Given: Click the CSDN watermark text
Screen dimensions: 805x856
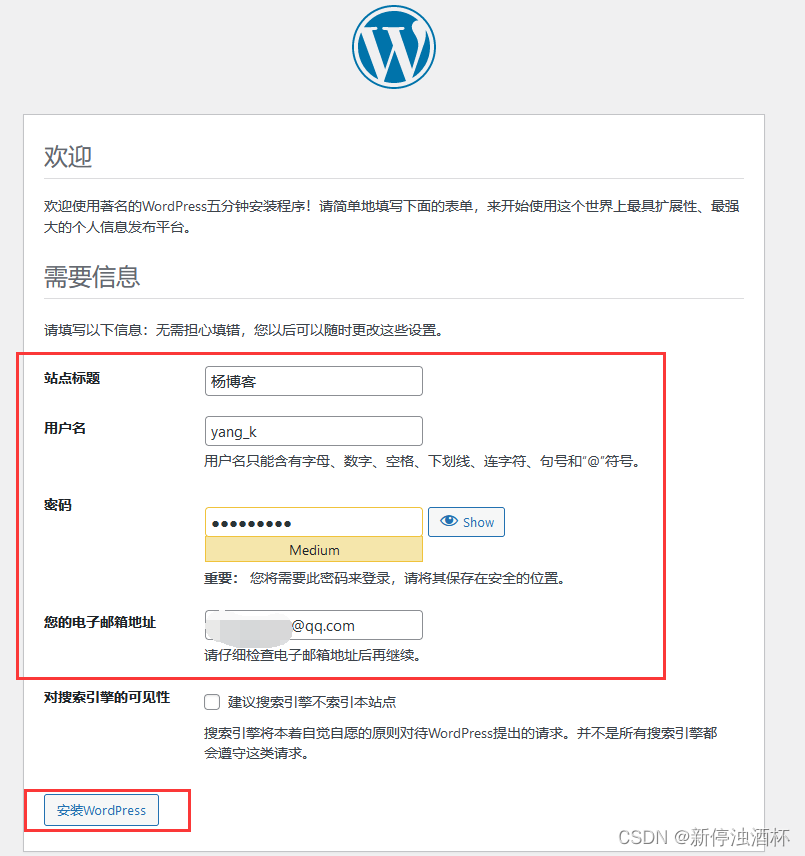Looking at the screenshot, I should pyautogui.click(x=704, y=837).
